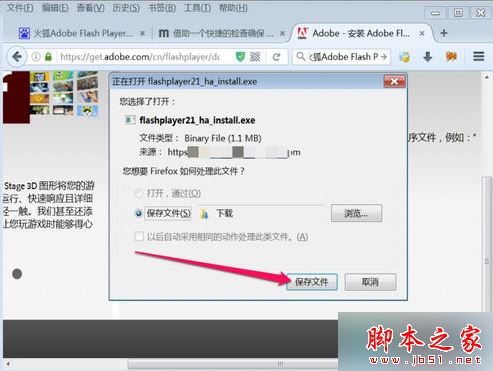Open the 文件(F) menu

pyautogui.click(x=20, y=8)
